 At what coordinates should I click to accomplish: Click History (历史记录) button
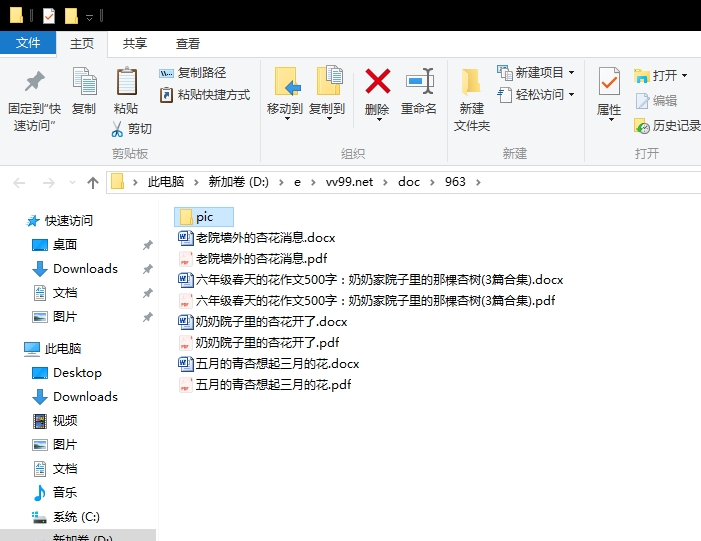(667, 126)
